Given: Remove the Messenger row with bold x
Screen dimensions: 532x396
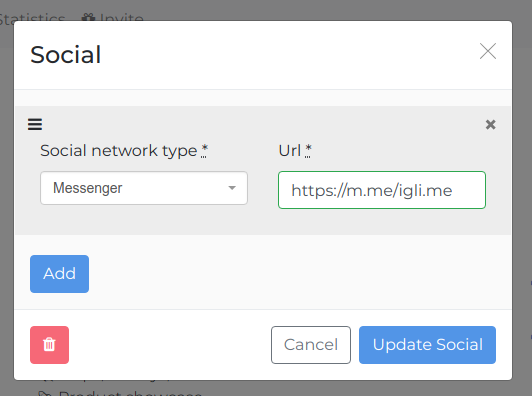Looking at the screenshot, I should pyautogui.click(x=490, y=125).
